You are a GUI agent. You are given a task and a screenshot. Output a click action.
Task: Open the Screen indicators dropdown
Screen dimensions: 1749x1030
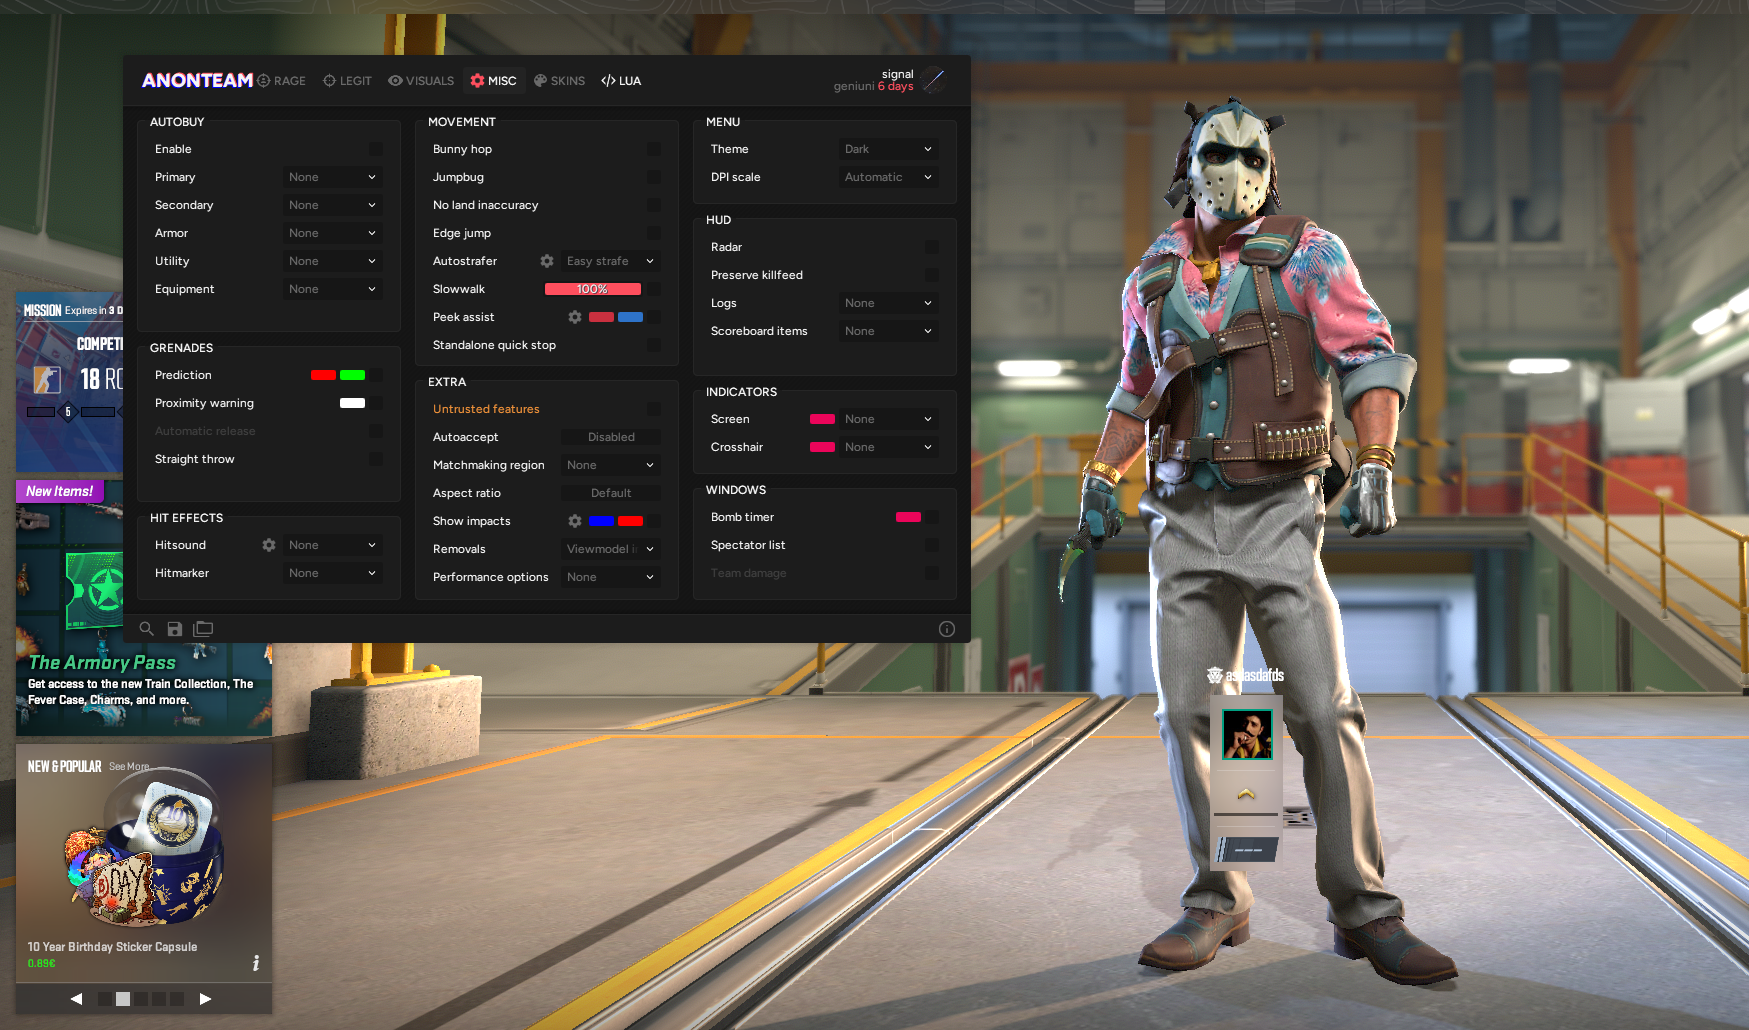(889, 419)
